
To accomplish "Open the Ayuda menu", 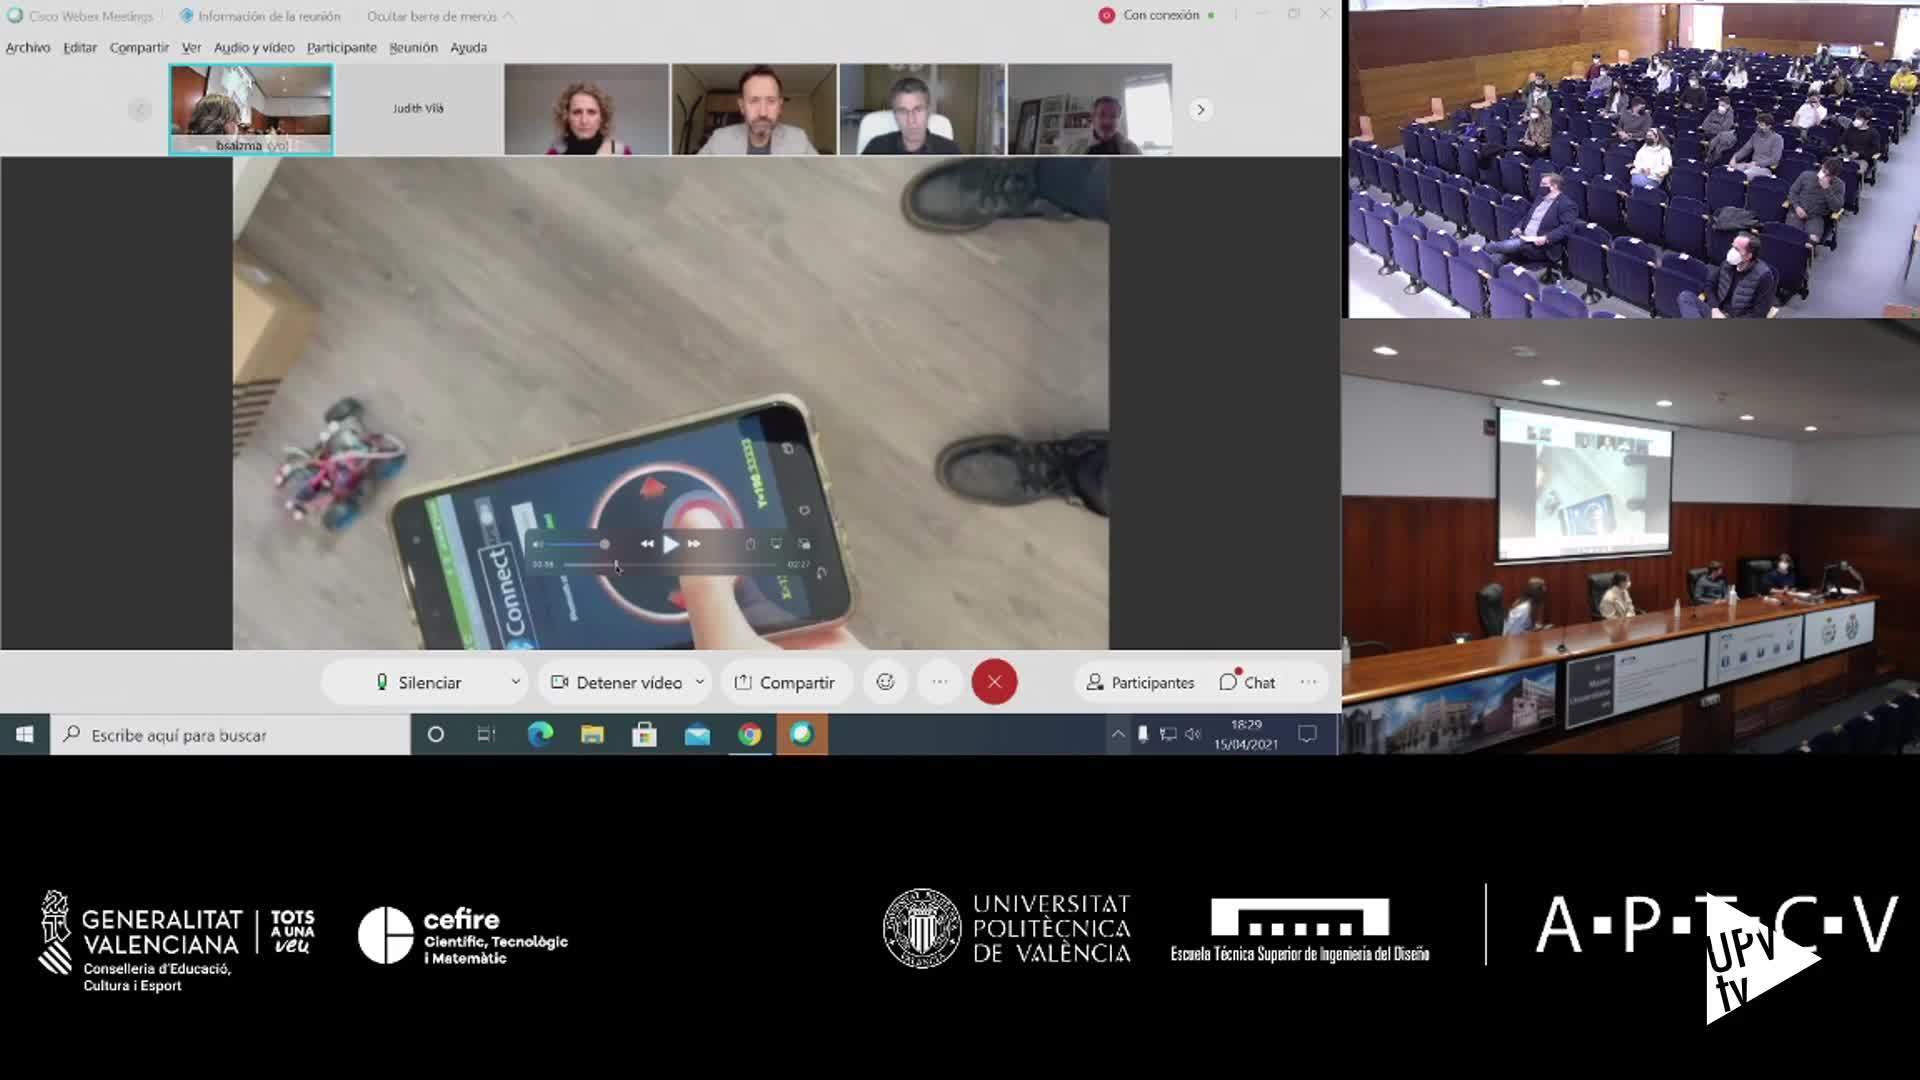I will 468,47.
